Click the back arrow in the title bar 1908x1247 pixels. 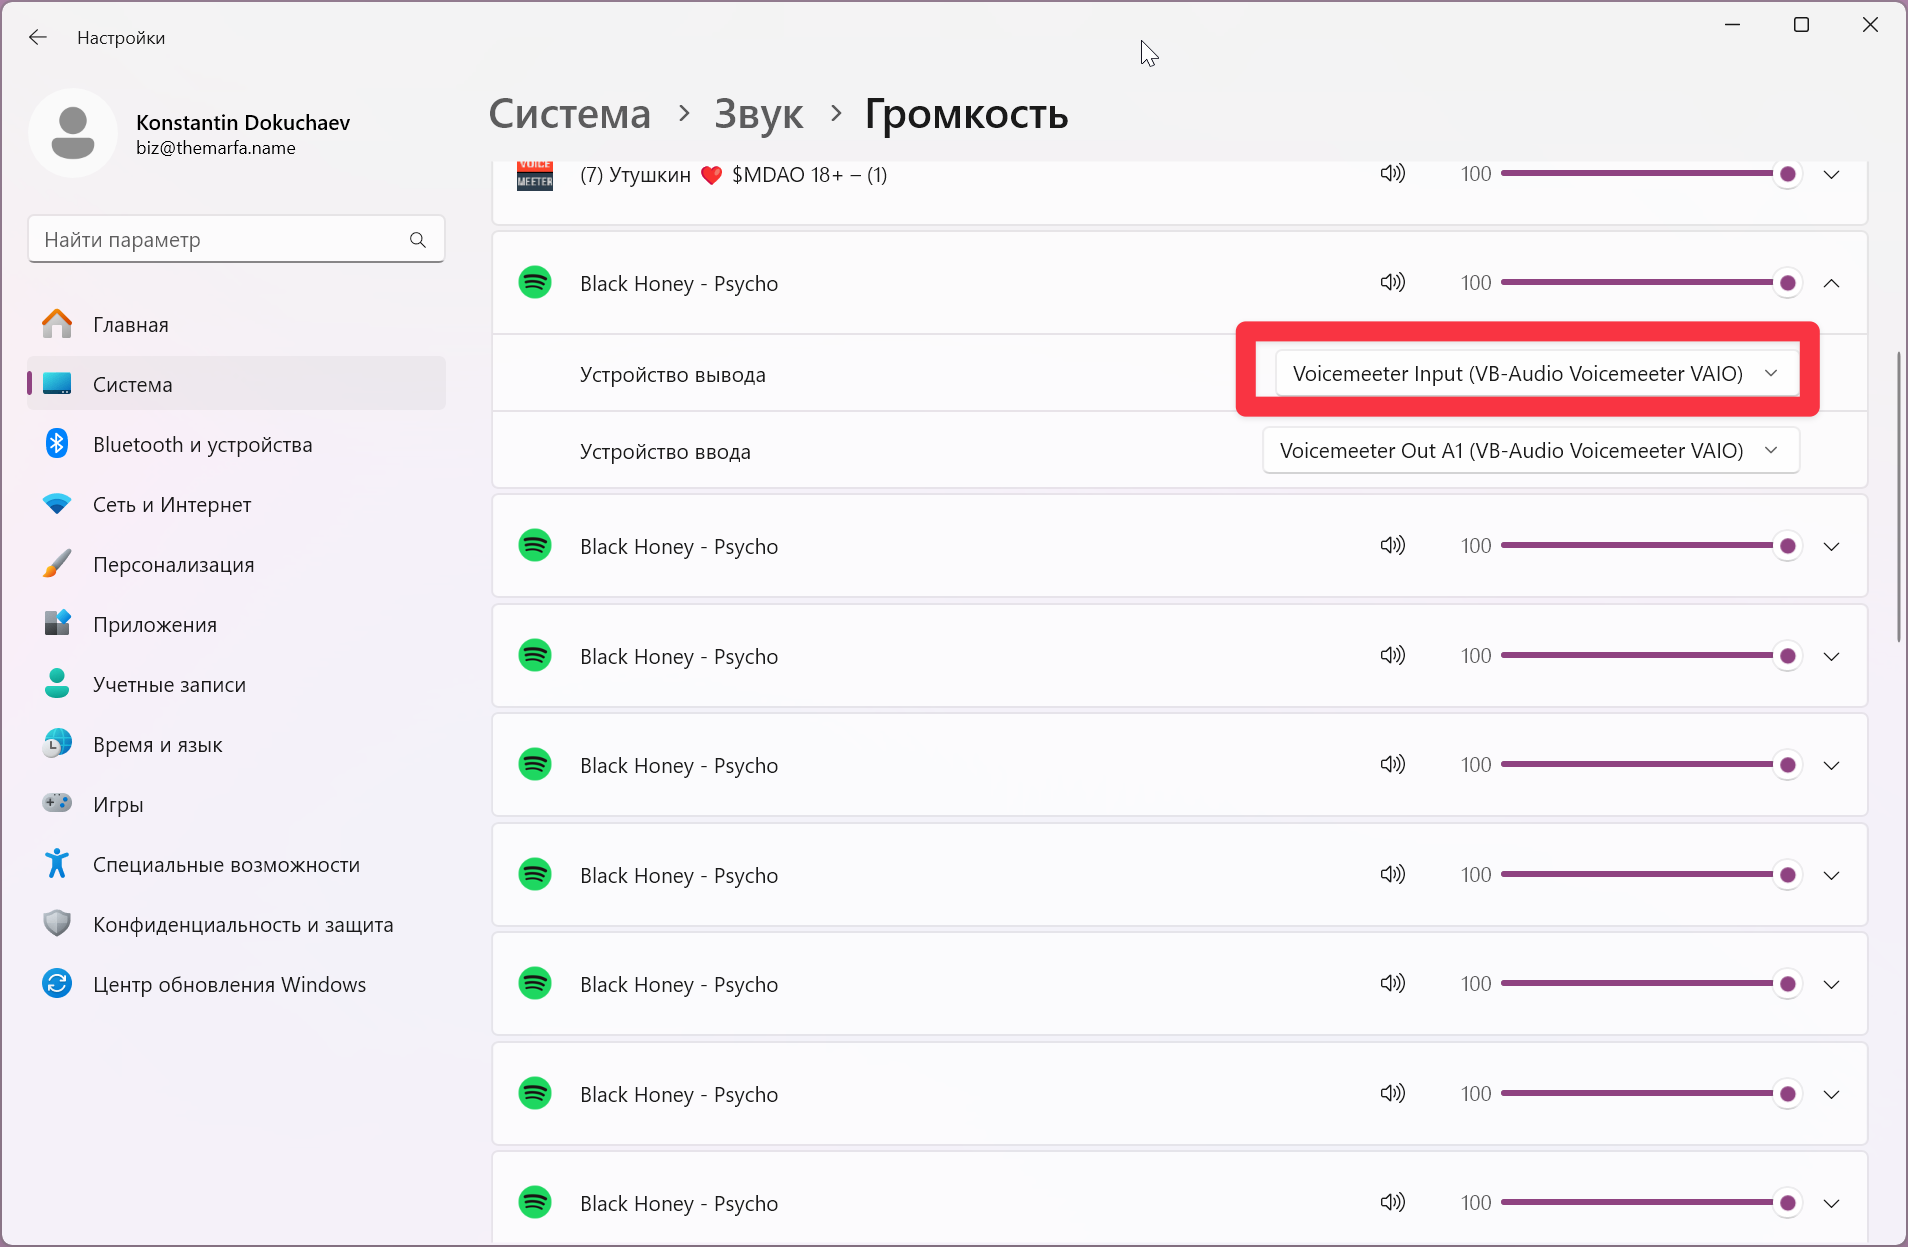tap(38, 37)
